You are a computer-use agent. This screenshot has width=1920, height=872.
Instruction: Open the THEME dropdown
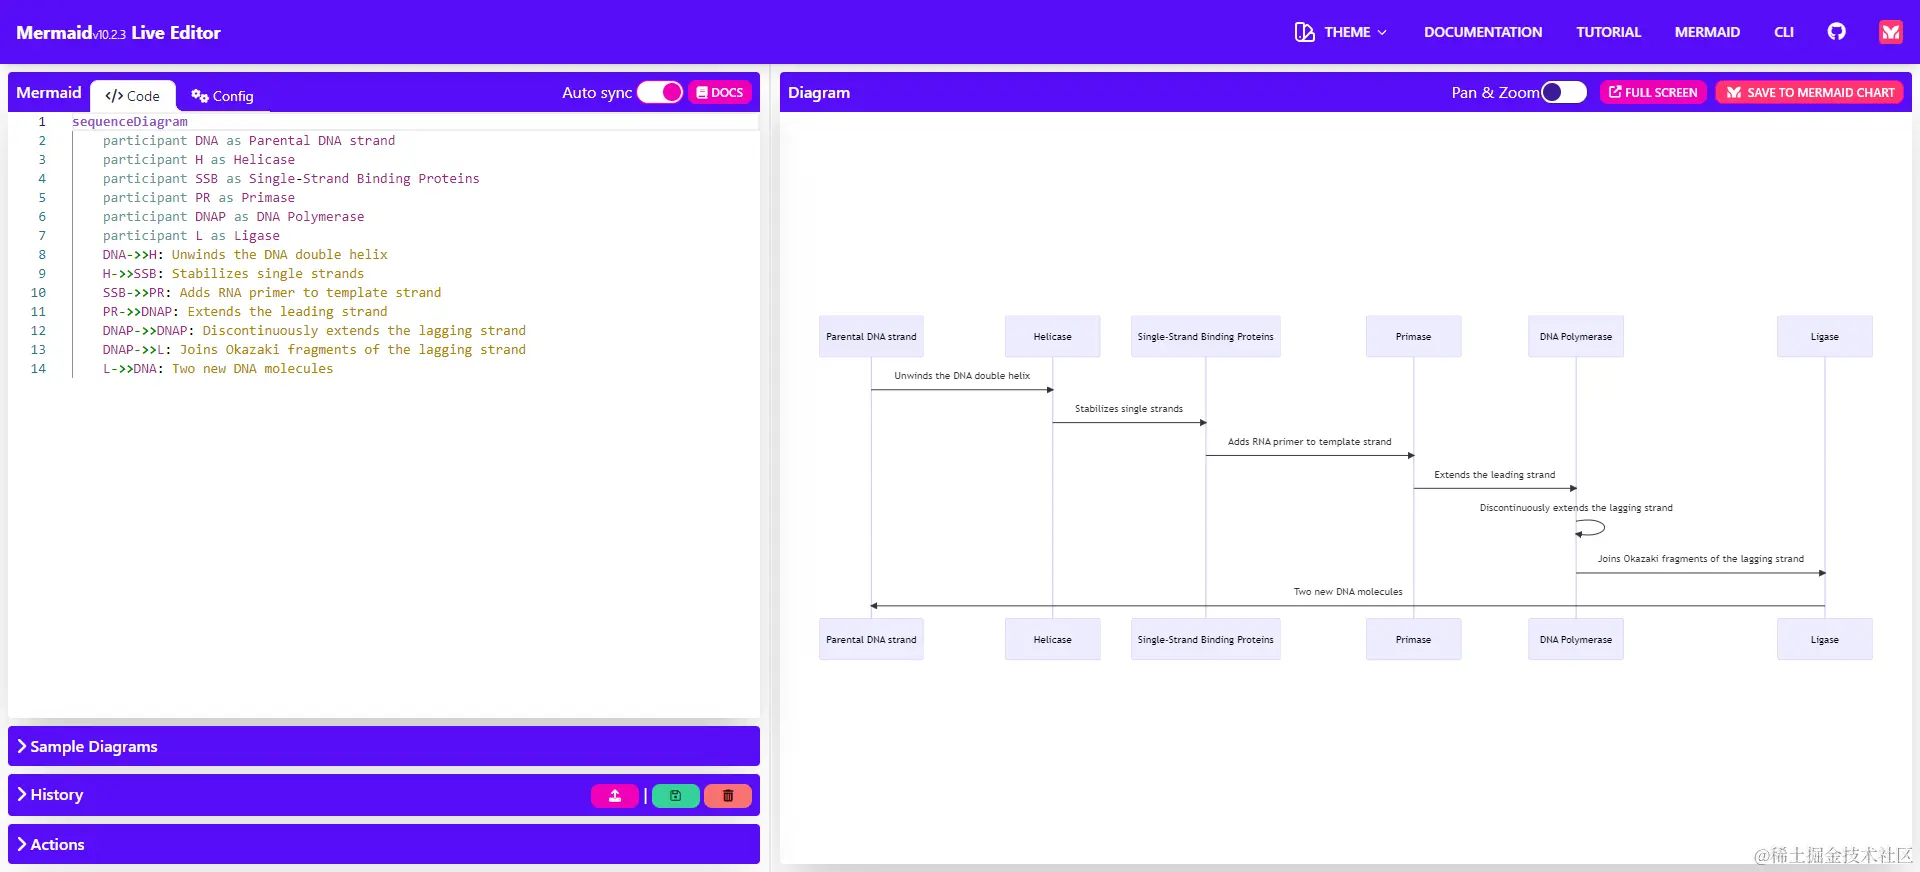[1341, 32]
